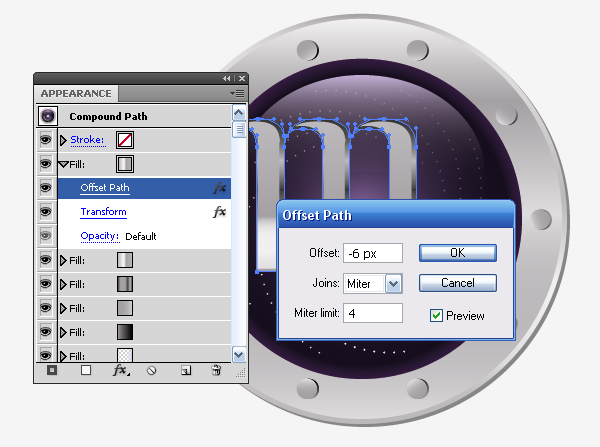
Task: Collapse the Appearance panel to icons
Action: (x=227, y=78)
